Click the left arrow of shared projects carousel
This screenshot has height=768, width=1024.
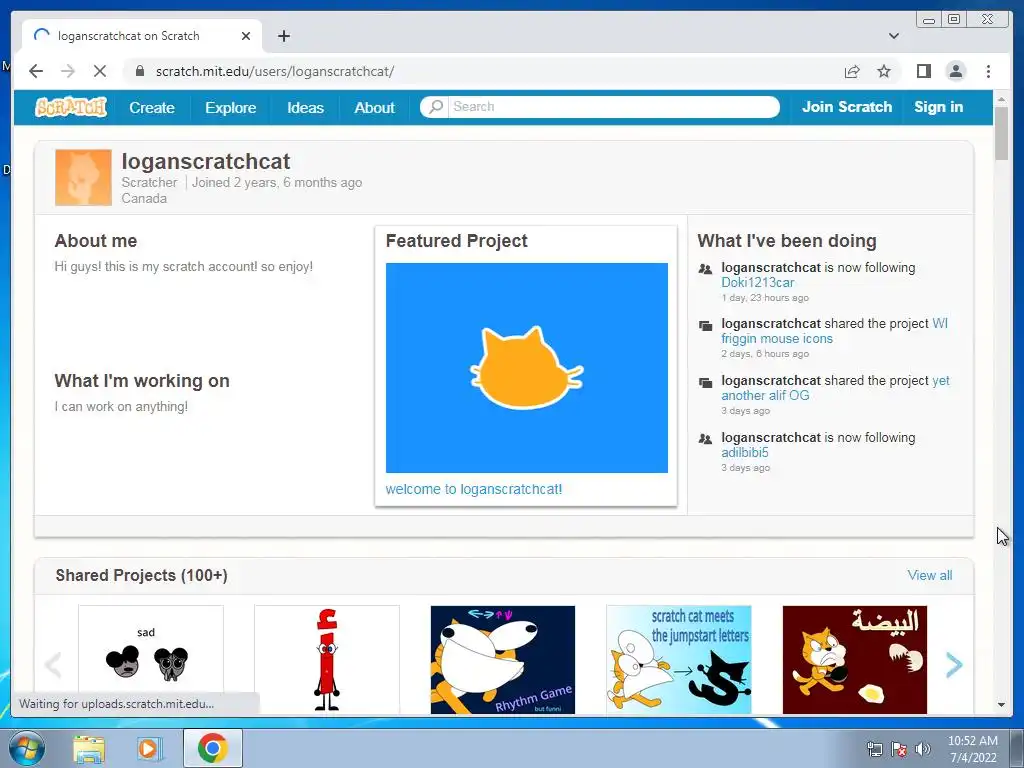pyautogui.click(x=53, y=665)
